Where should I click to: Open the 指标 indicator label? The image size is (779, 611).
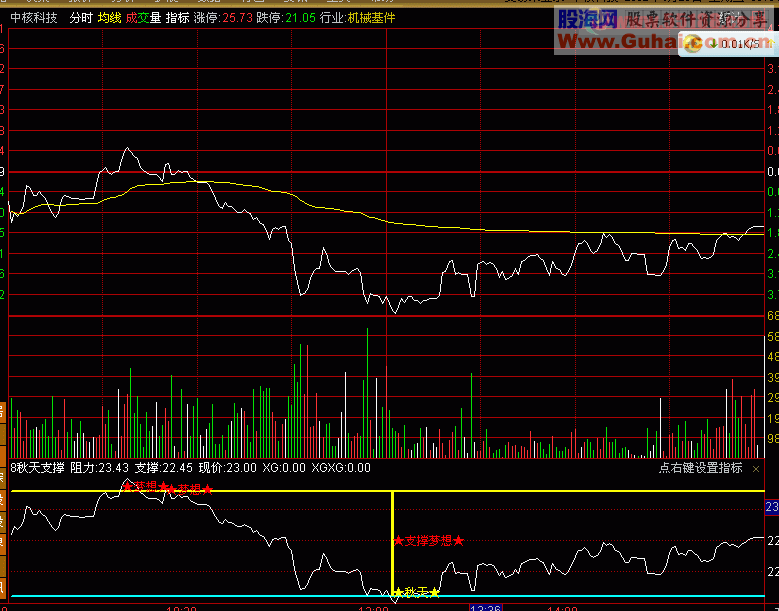(x=177, y=18)
